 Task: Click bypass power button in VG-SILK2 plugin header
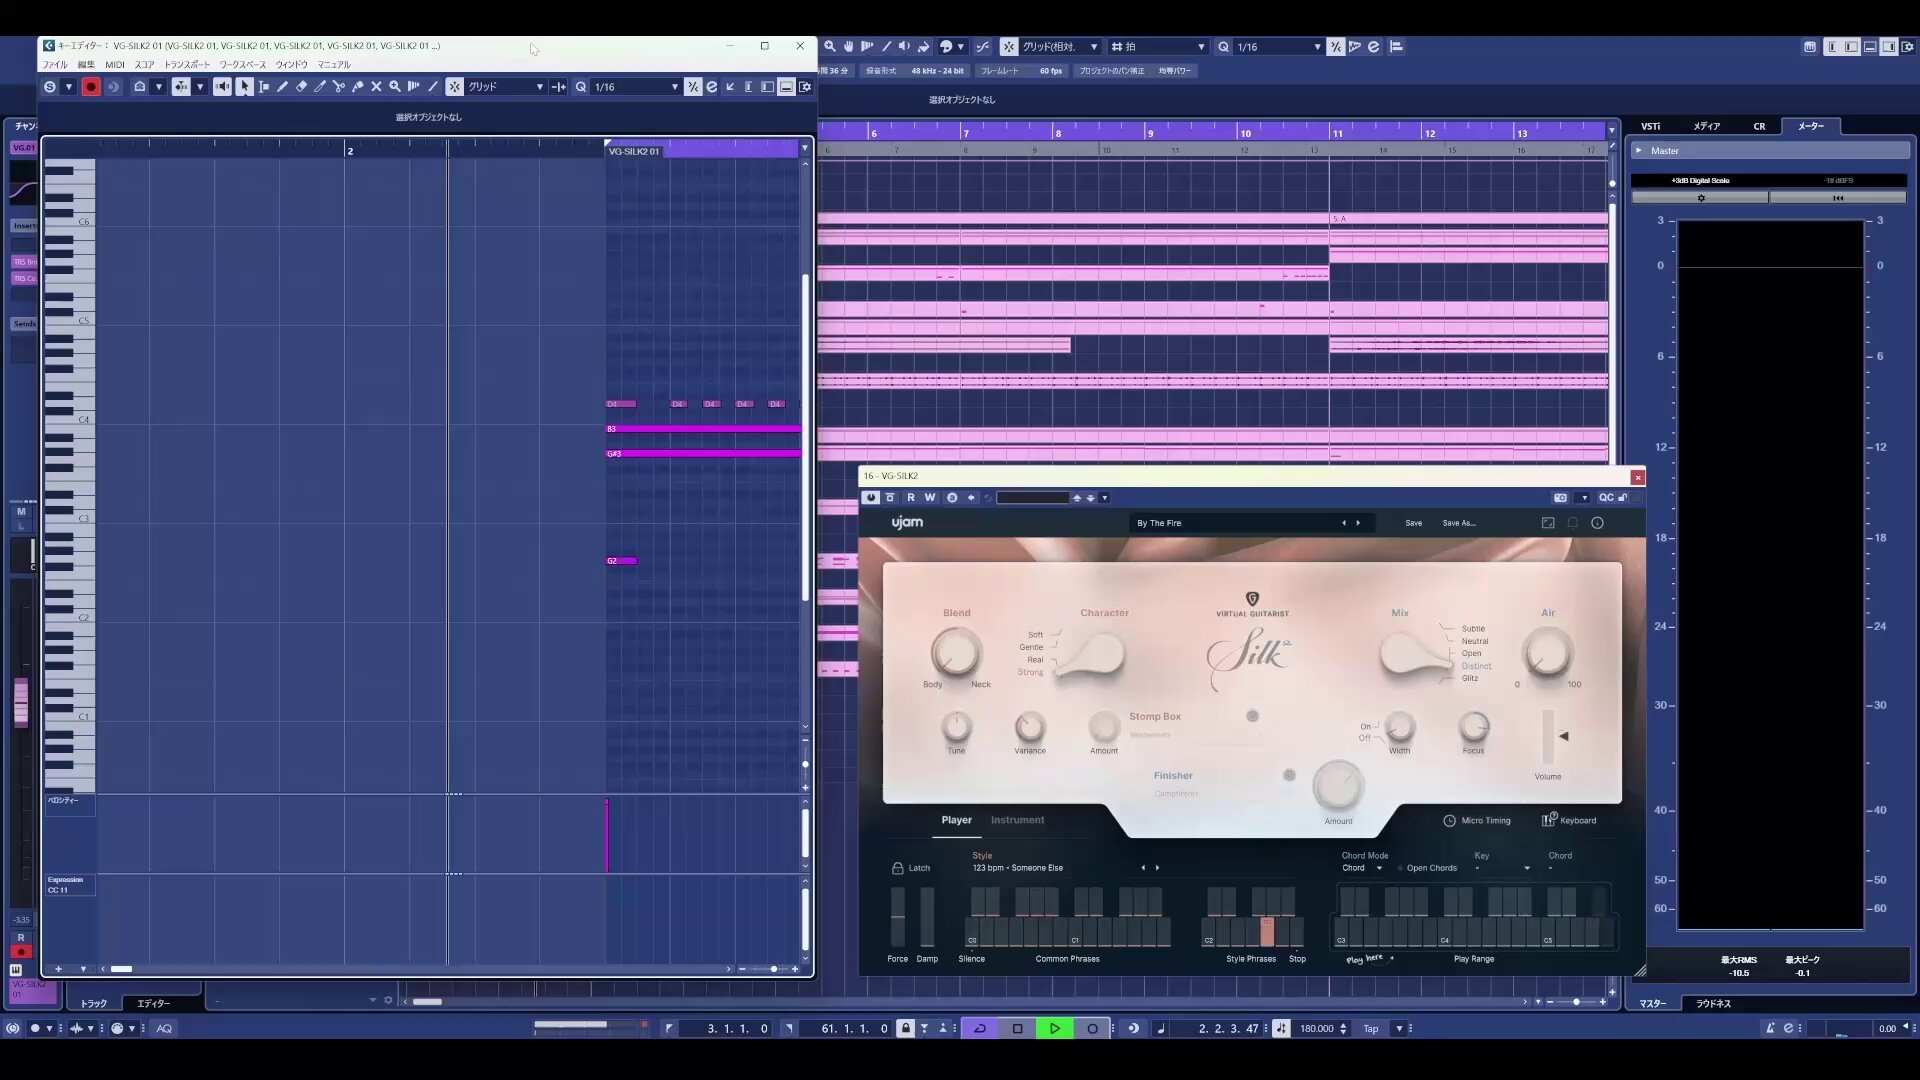click(x=871, y=498)
